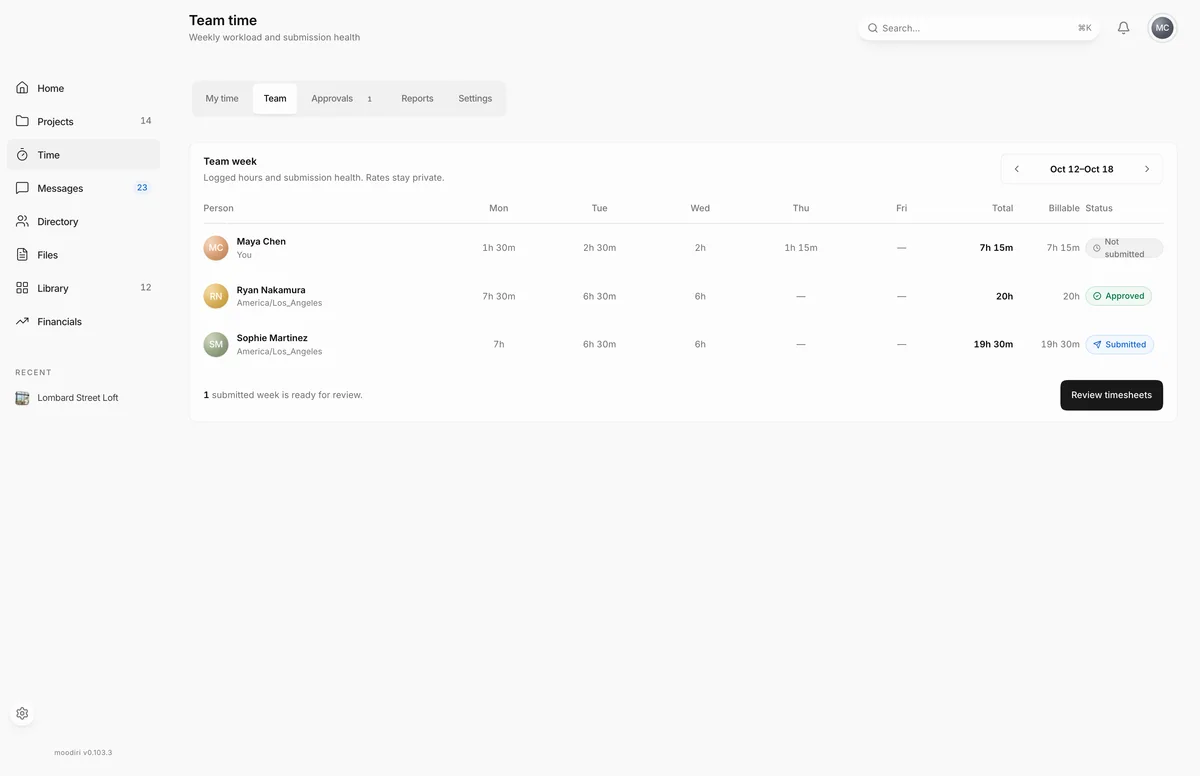Switch to the Reports tab

[417, 99]
